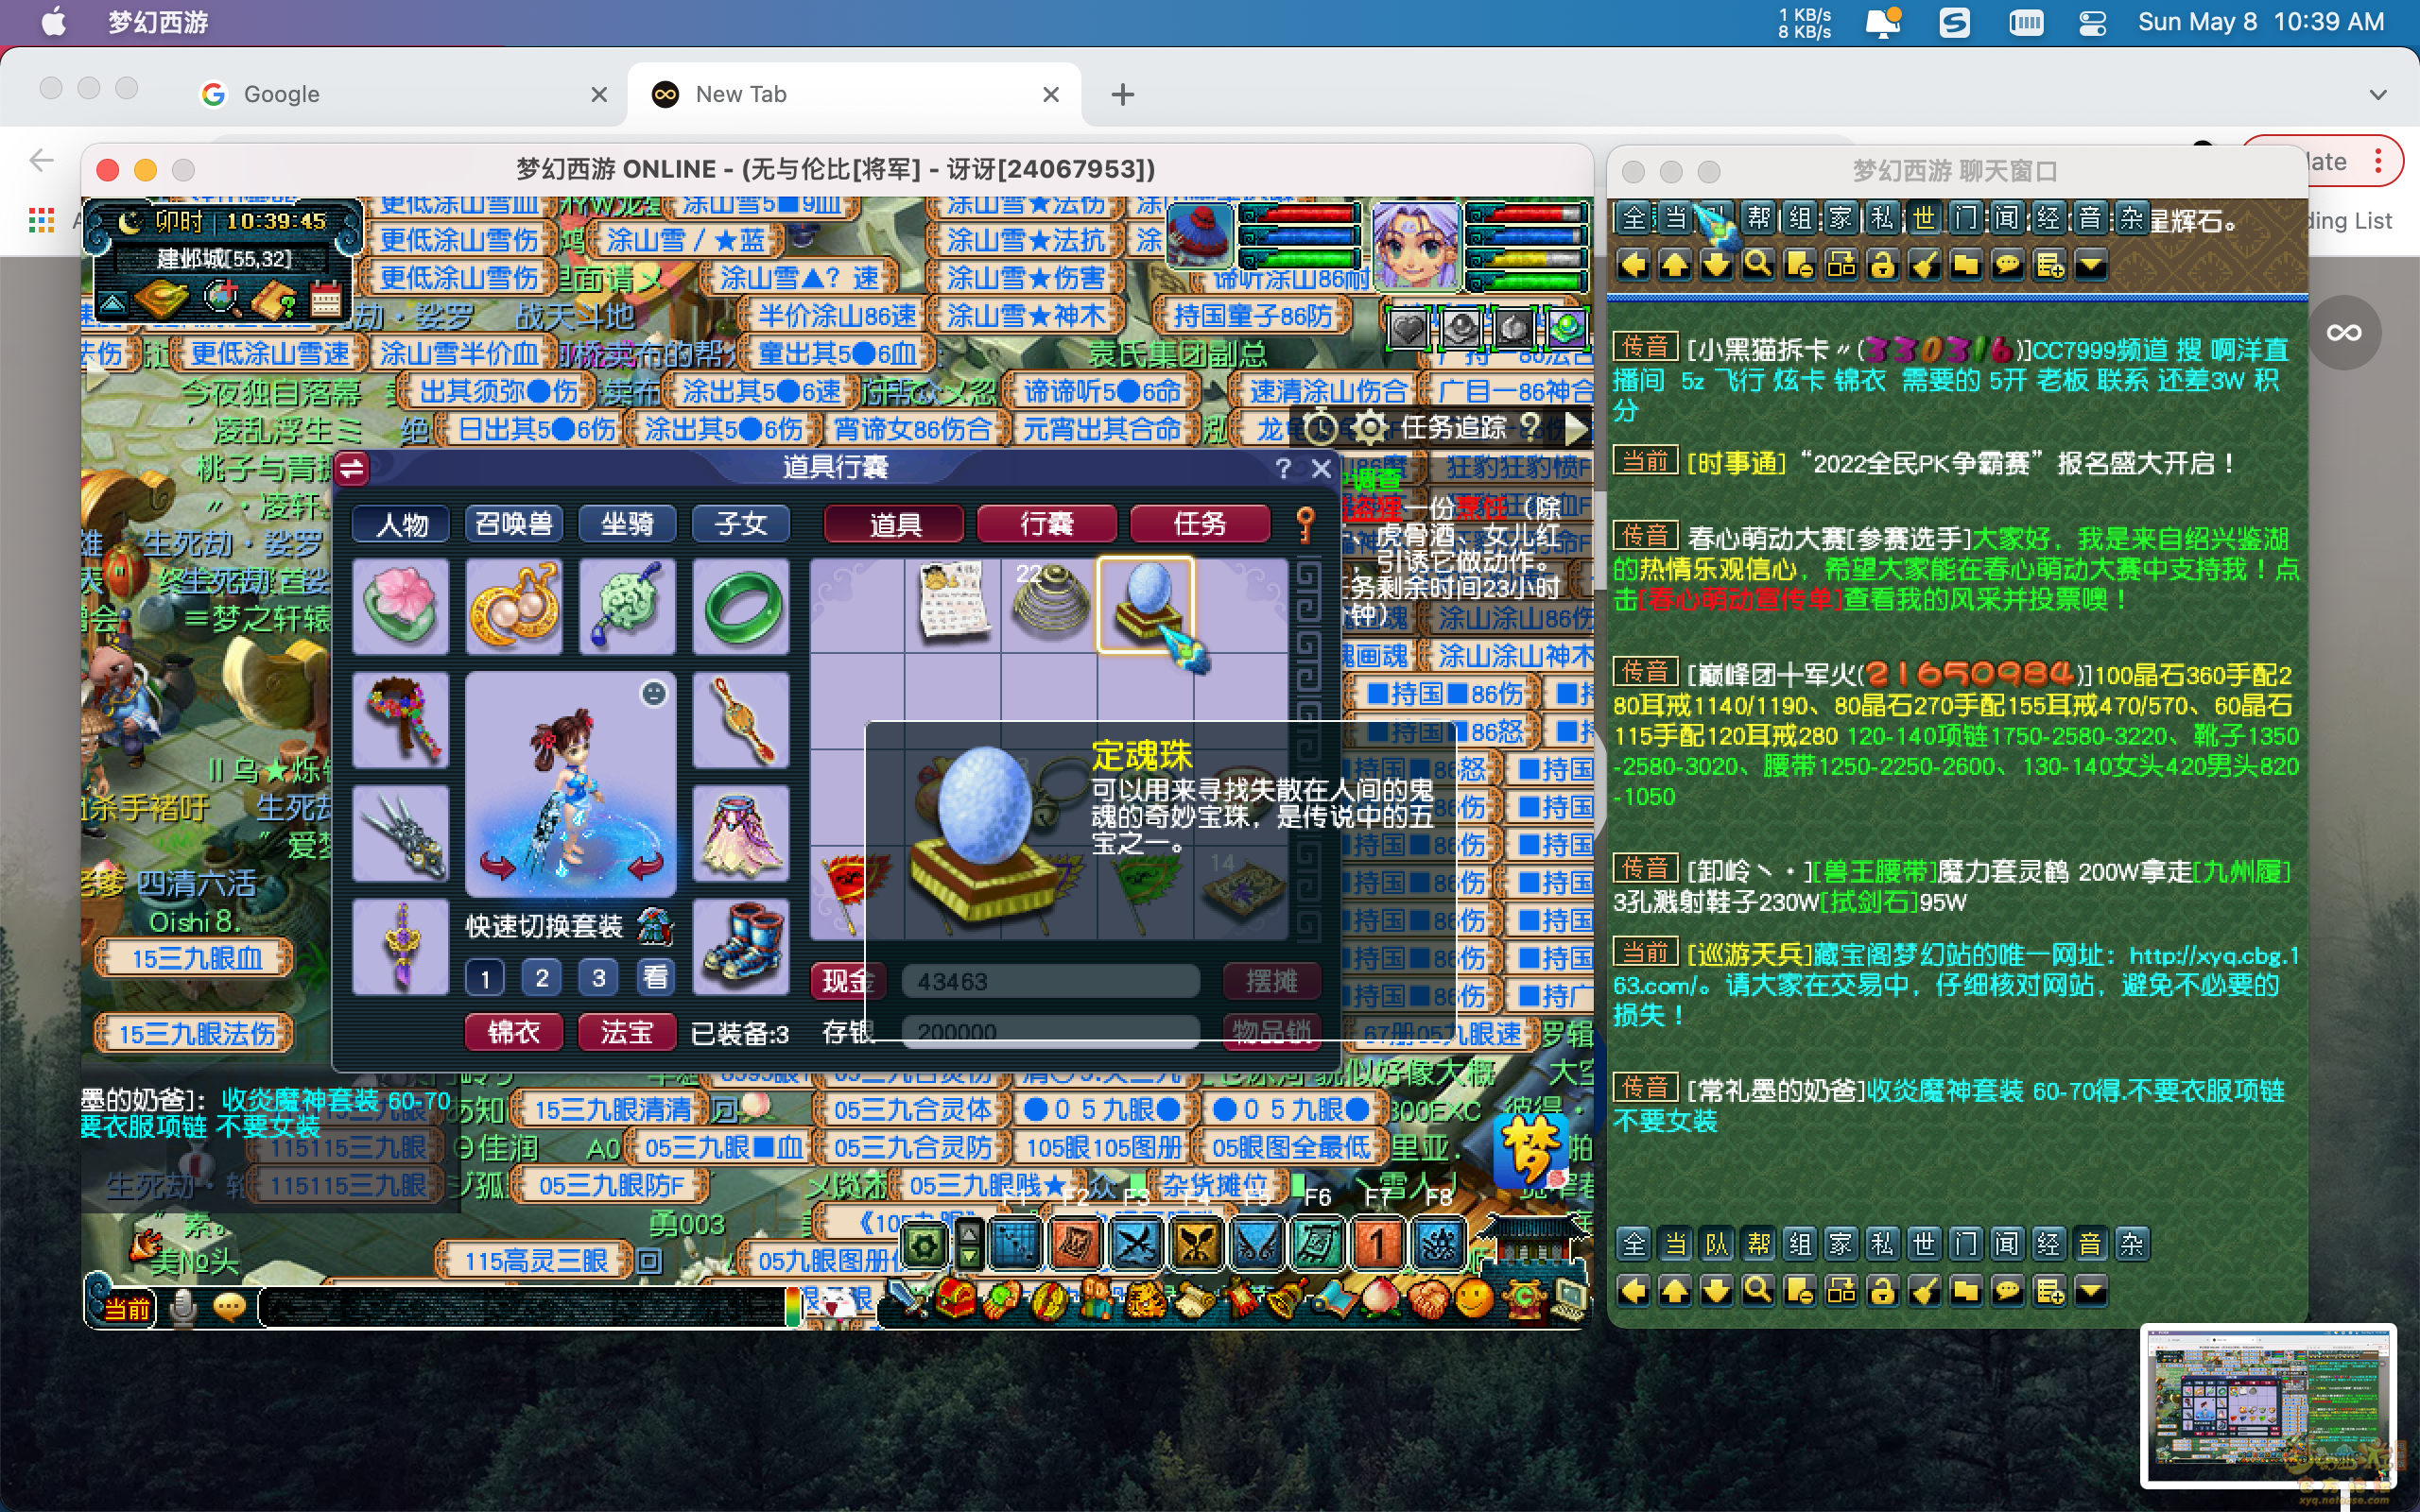Toggle 全 channel in upper chat filter row
The image size is (2420, 1512).
[x=1634, y=218]
